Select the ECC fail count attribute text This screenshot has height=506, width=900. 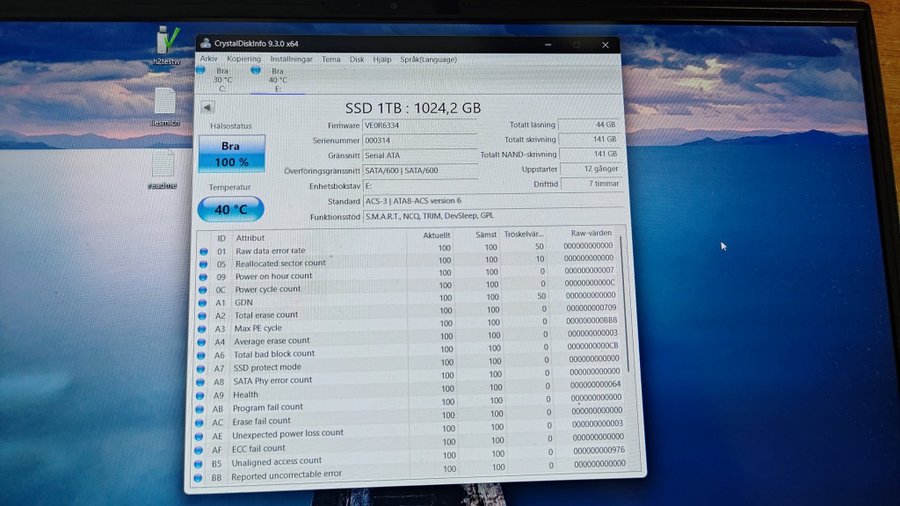coord(258,448)
